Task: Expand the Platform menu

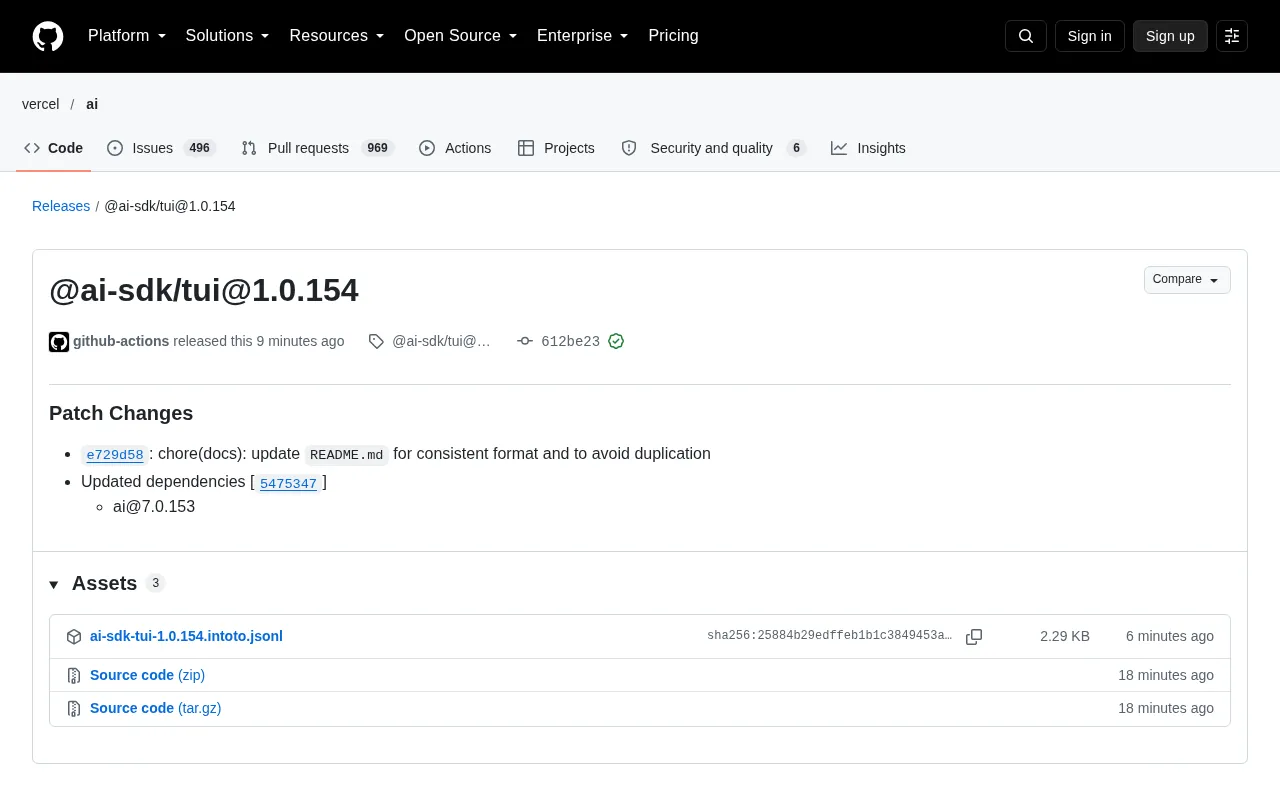Action: [x=127, y=36]
